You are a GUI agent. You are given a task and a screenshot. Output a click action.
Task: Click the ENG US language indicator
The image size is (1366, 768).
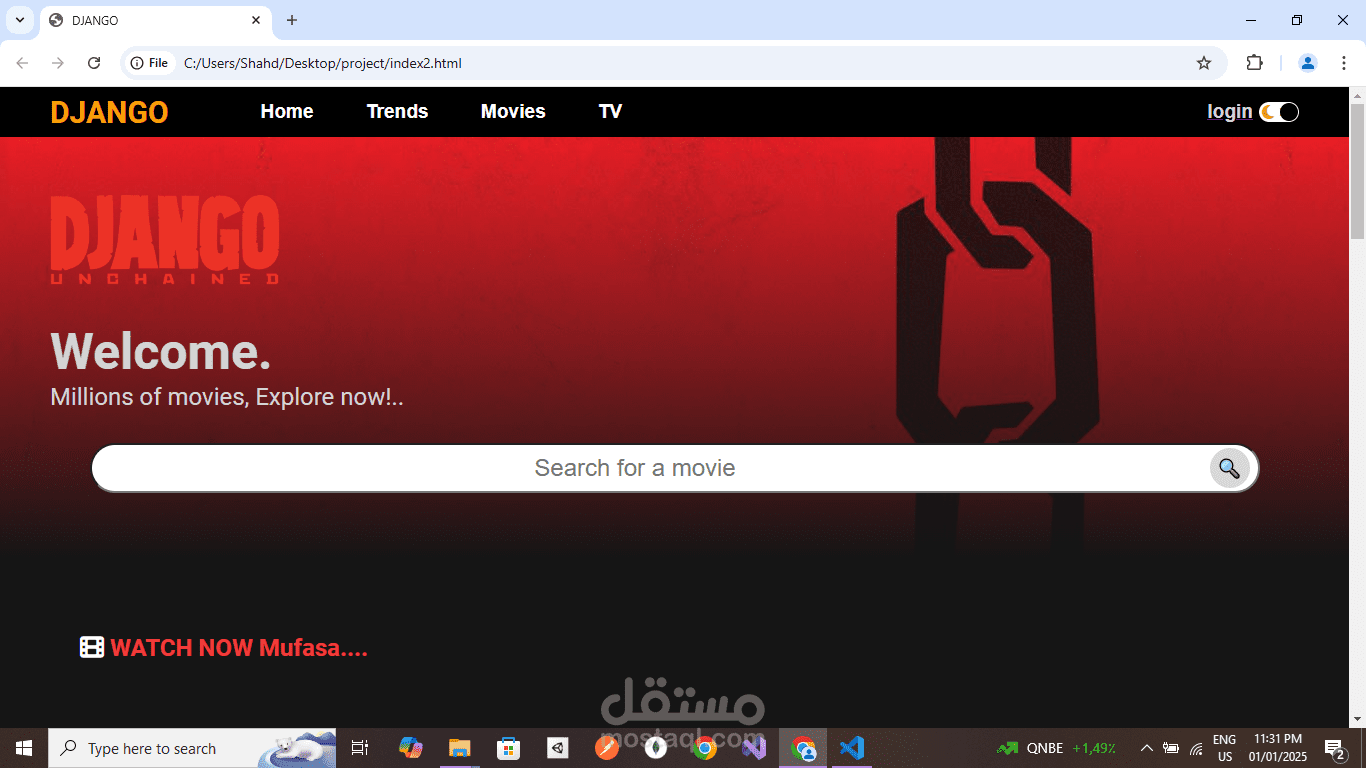coord(1224,748)
